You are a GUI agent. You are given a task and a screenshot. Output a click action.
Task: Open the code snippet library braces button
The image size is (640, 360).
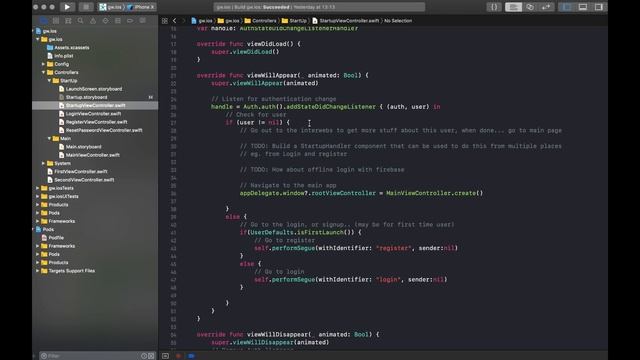(494, 7)
